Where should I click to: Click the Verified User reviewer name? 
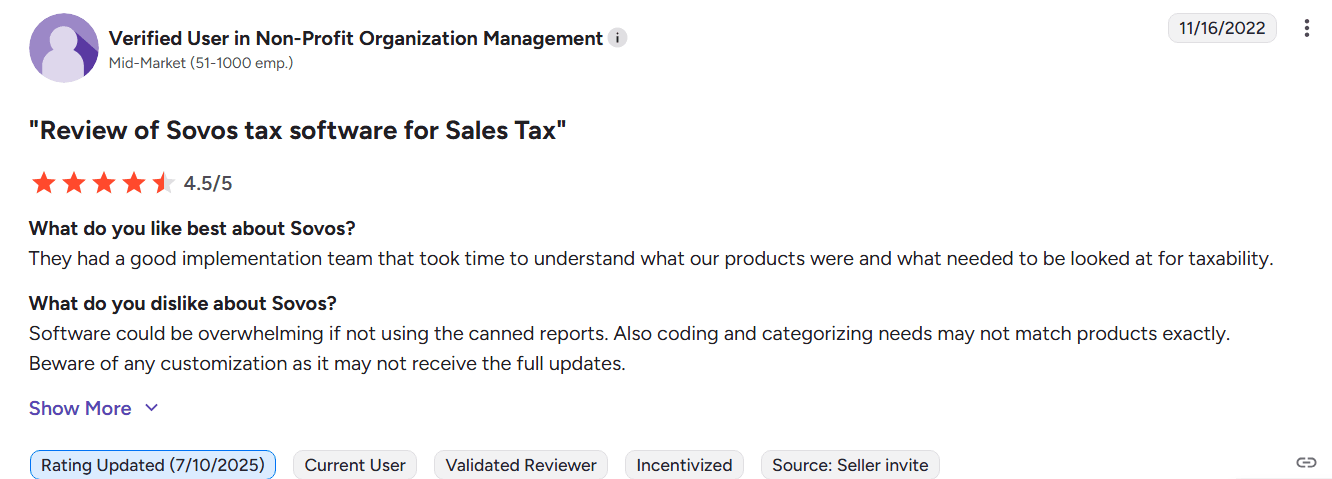[355, 38]
